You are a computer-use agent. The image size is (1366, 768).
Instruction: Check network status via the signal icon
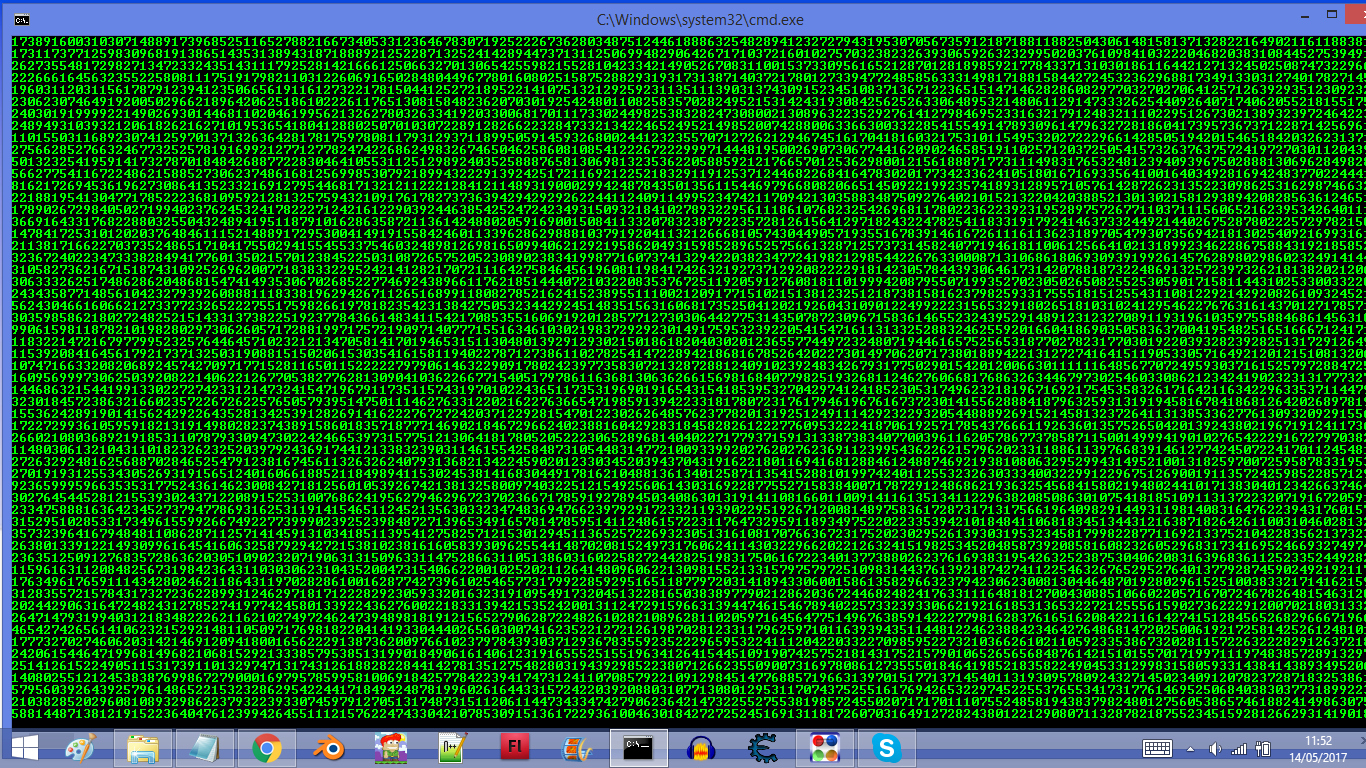click(1239, 748)
